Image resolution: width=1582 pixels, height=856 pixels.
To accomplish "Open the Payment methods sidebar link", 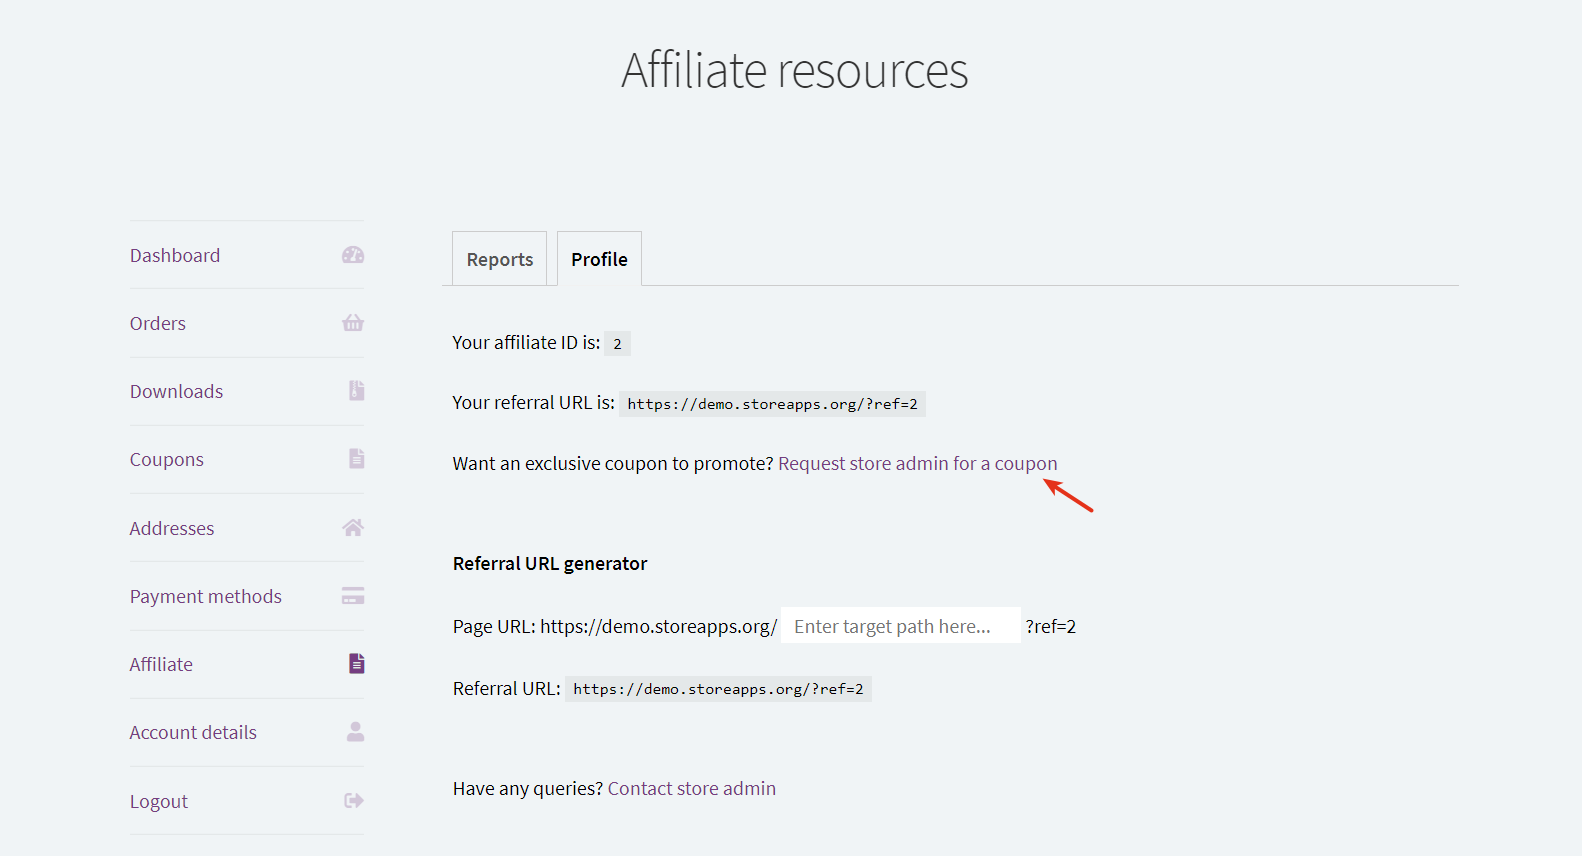I will tap(206, 596).
